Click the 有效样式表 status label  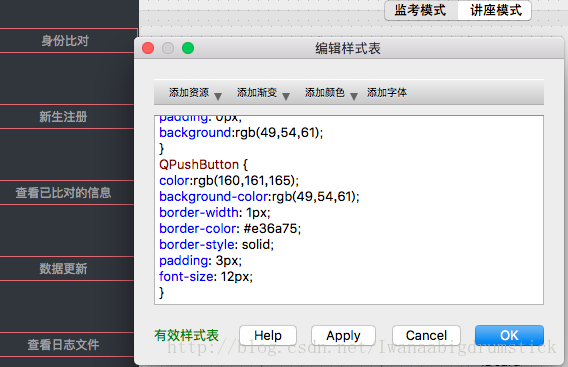click(187, 335)
